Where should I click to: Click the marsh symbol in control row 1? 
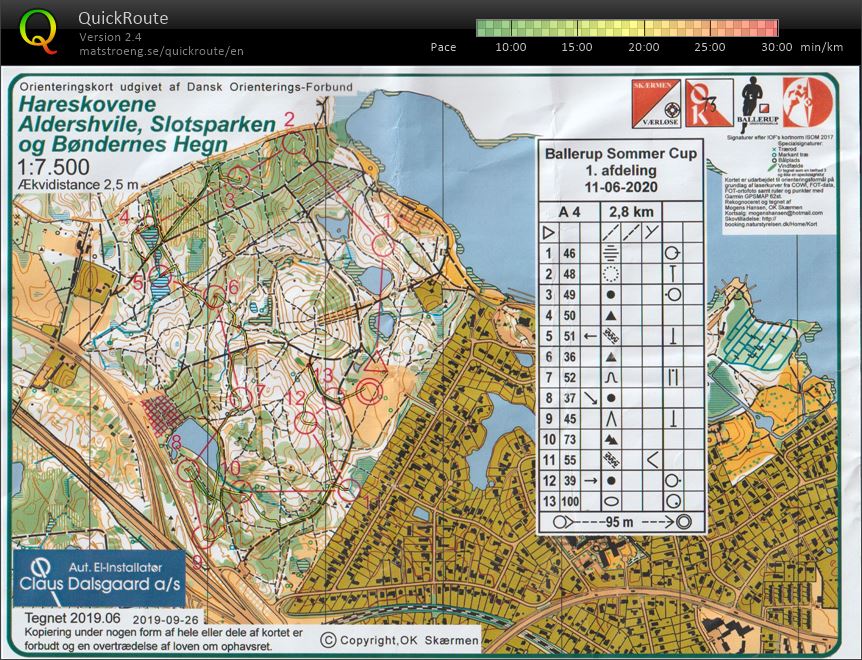[x=611, y=253]
